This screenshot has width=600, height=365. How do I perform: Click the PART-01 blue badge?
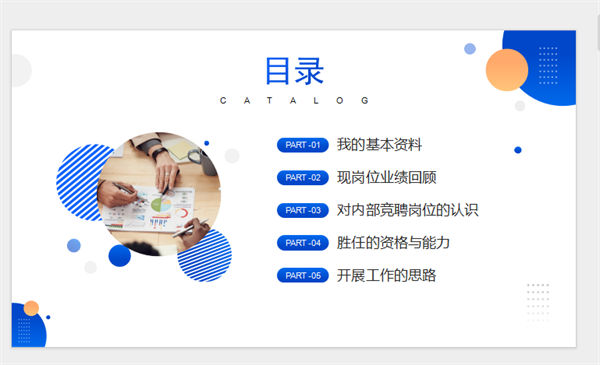point(303,145)
